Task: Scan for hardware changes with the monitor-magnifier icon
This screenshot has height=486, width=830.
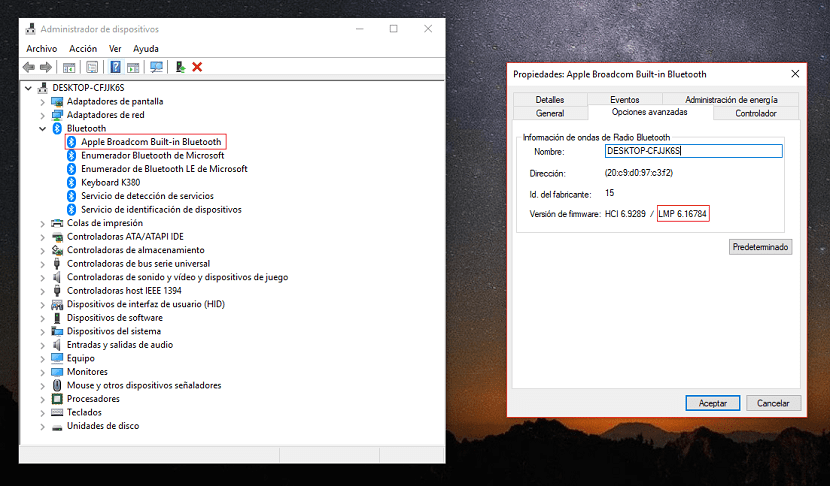Action: (156, 67)
